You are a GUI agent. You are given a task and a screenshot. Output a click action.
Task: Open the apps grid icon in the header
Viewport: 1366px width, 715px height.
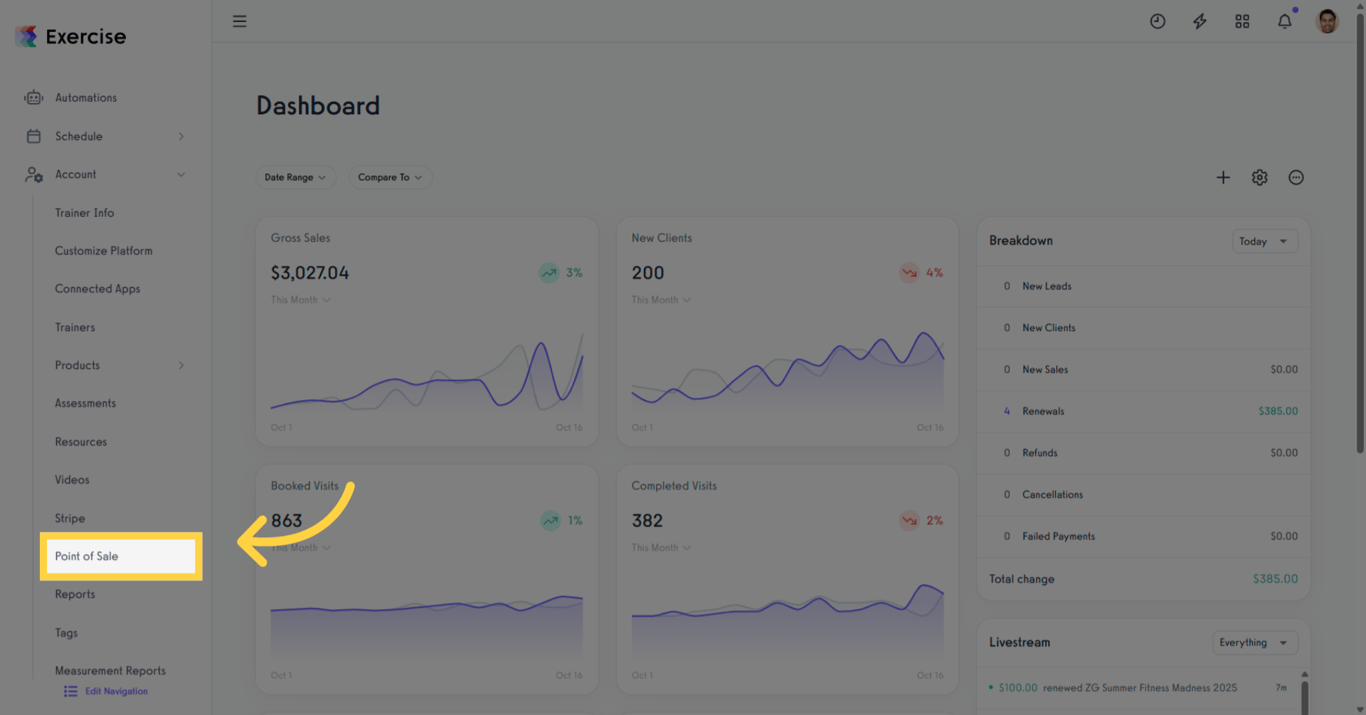click(1242, 21)
